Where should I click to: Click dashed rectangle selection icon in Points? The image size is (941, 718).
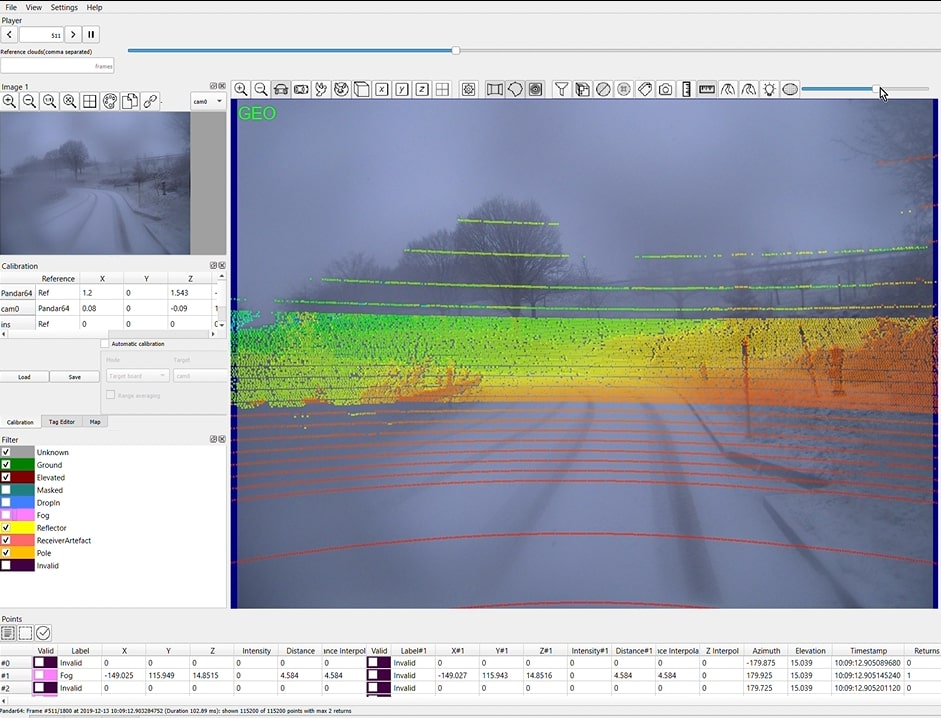click(x=25, y=633)
